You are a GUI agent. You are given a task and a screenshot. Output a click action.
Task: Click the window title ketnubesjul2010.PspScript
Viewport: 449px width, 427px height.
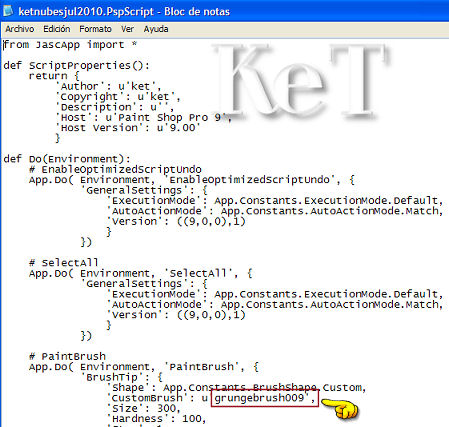click(x=86, y=12)
